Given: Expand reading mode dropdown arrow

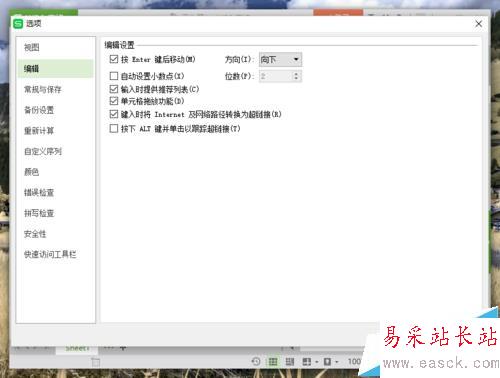Looking at the screenshot, I should [317, 362].
